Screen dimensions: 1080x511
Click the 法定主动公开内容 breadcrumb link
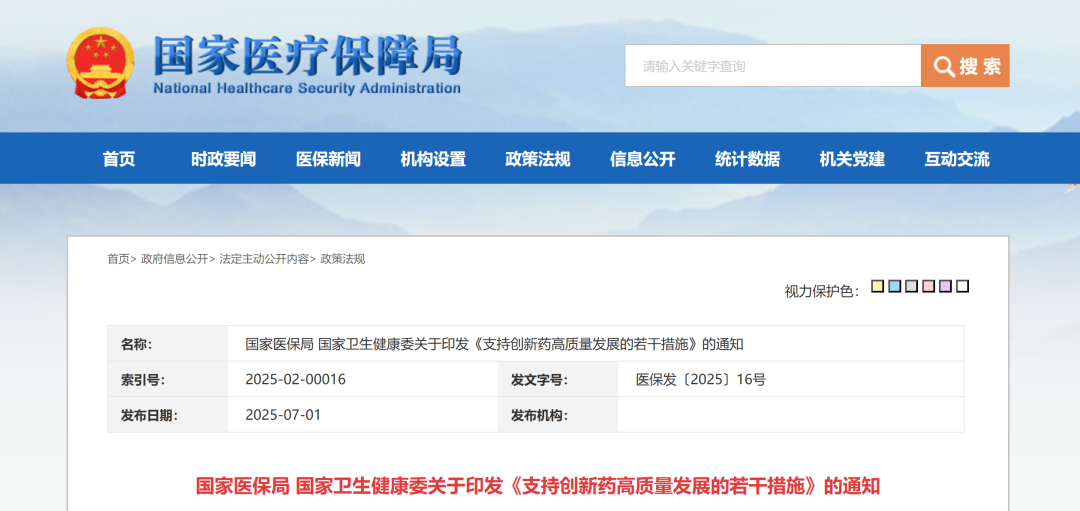point(264,259)
